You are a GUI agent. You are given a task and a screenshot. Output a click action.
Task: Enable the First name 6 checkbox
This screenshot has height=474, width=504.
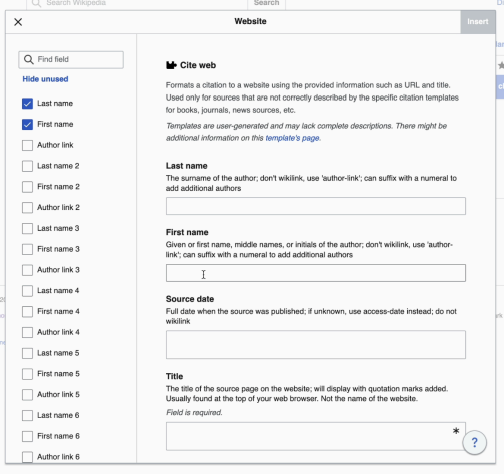[x=27, y=436]
